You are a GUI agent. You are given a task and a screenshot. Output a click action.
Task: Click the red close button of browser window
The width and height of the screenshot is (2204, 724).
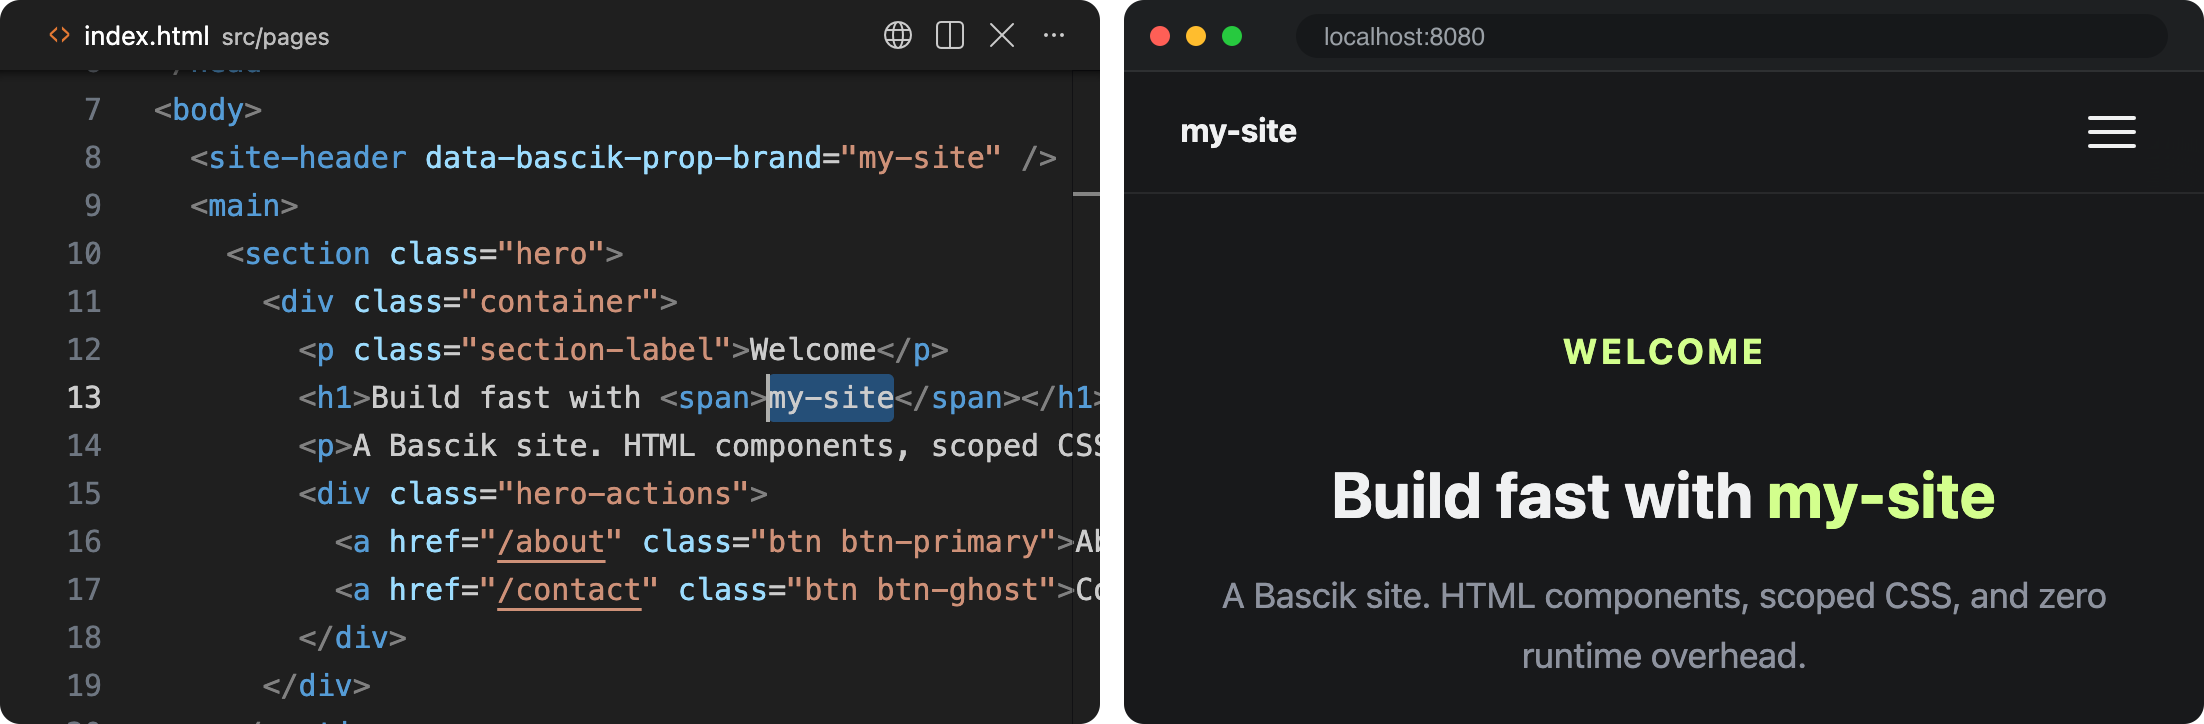(x=1160, y=36)
